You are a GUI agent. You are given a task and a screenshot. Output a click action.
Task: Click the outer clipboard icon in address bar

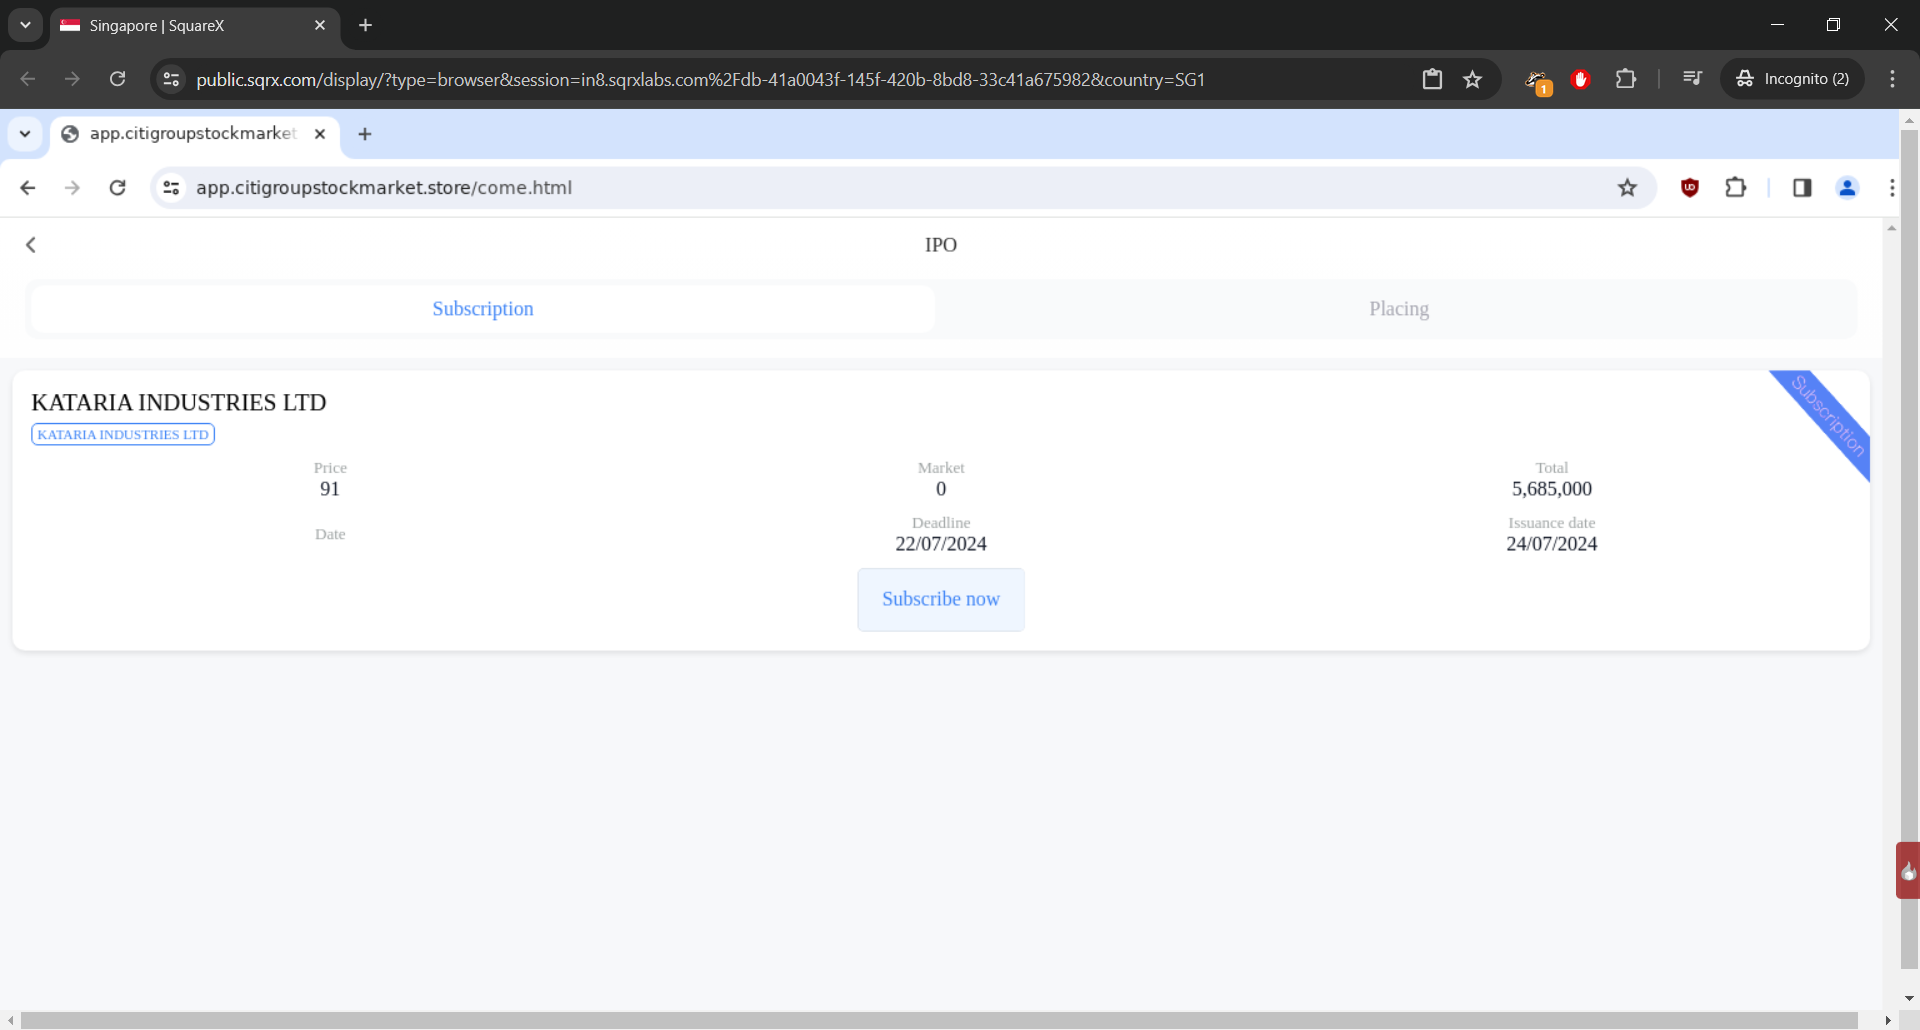tap(1432, 79)
